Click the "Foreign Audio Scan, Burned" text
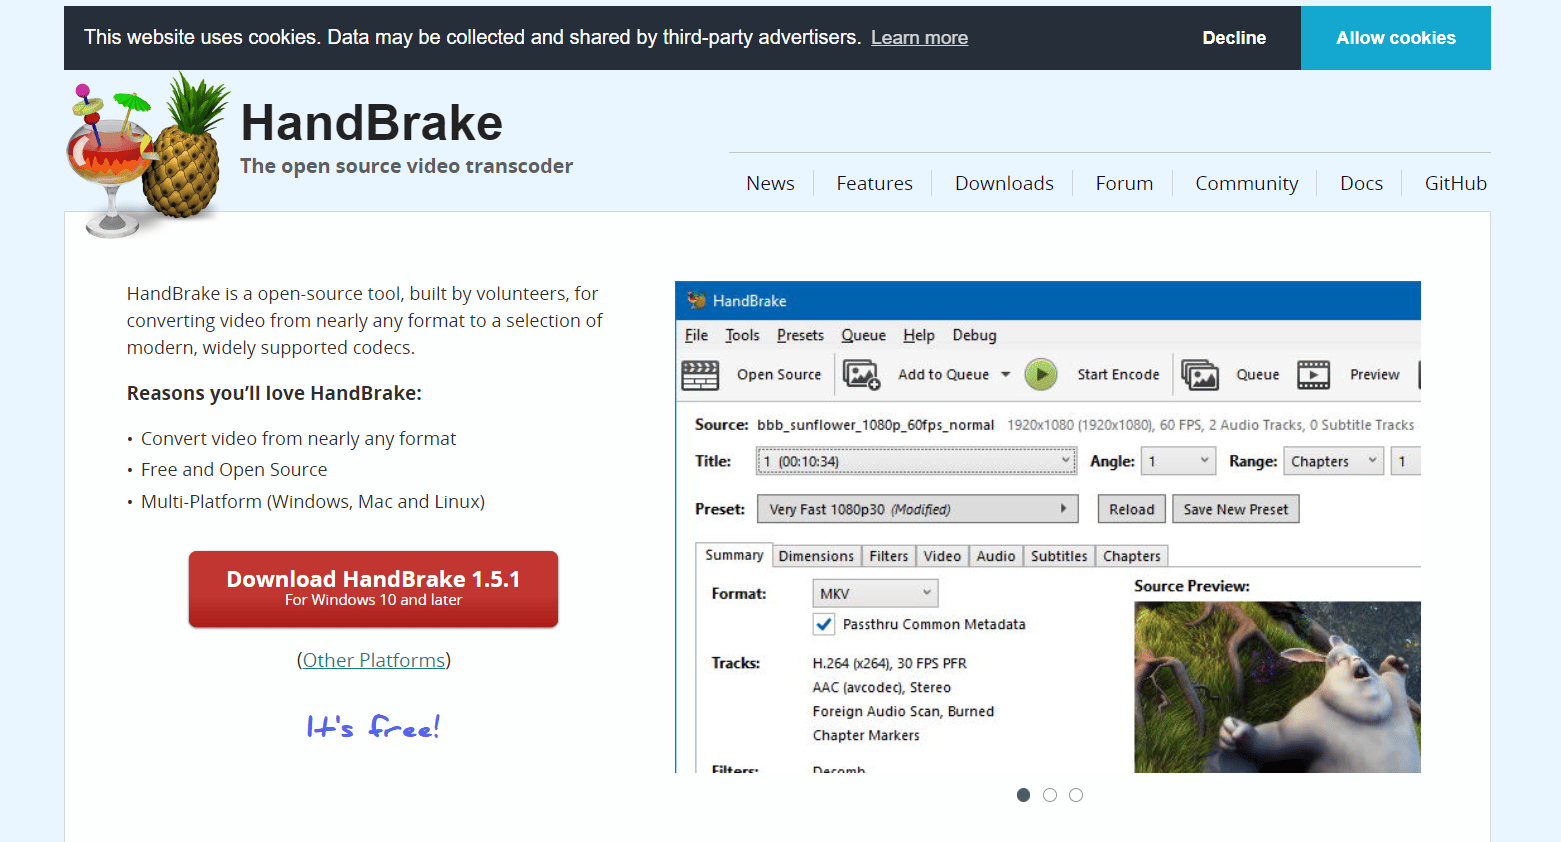Viewport: 1561px width, 842px height. tap(903, 711)
